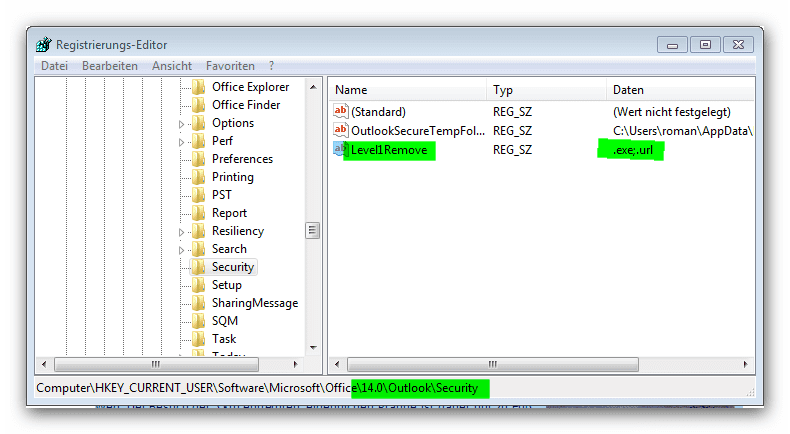Expand the Options registry key
The height and width of the screenshot is (434, 790).
(181, 124)
